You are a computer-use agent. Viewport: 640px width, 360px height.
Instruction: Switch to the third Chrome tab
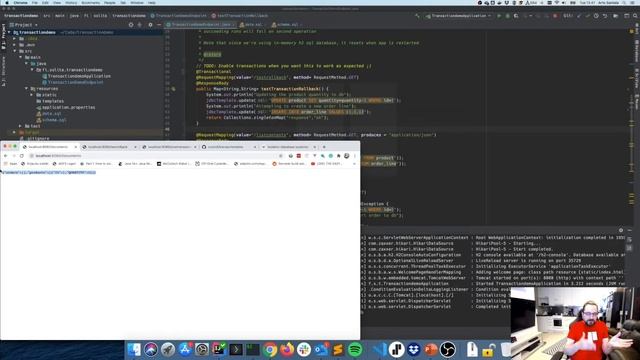pyautogui.click(x=169, y=147)
